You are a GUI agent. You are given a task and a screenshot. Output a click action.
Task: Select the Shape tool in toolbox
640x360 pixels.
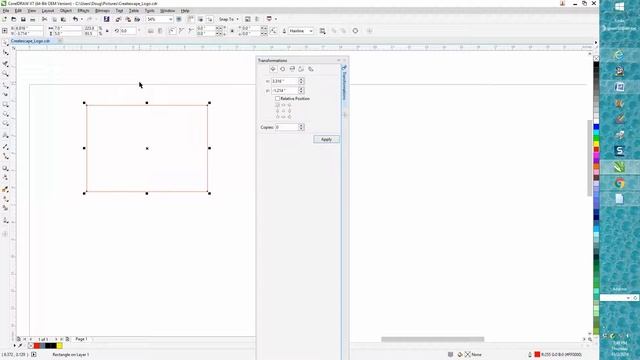pyautogui.click(x=5, y=53)
